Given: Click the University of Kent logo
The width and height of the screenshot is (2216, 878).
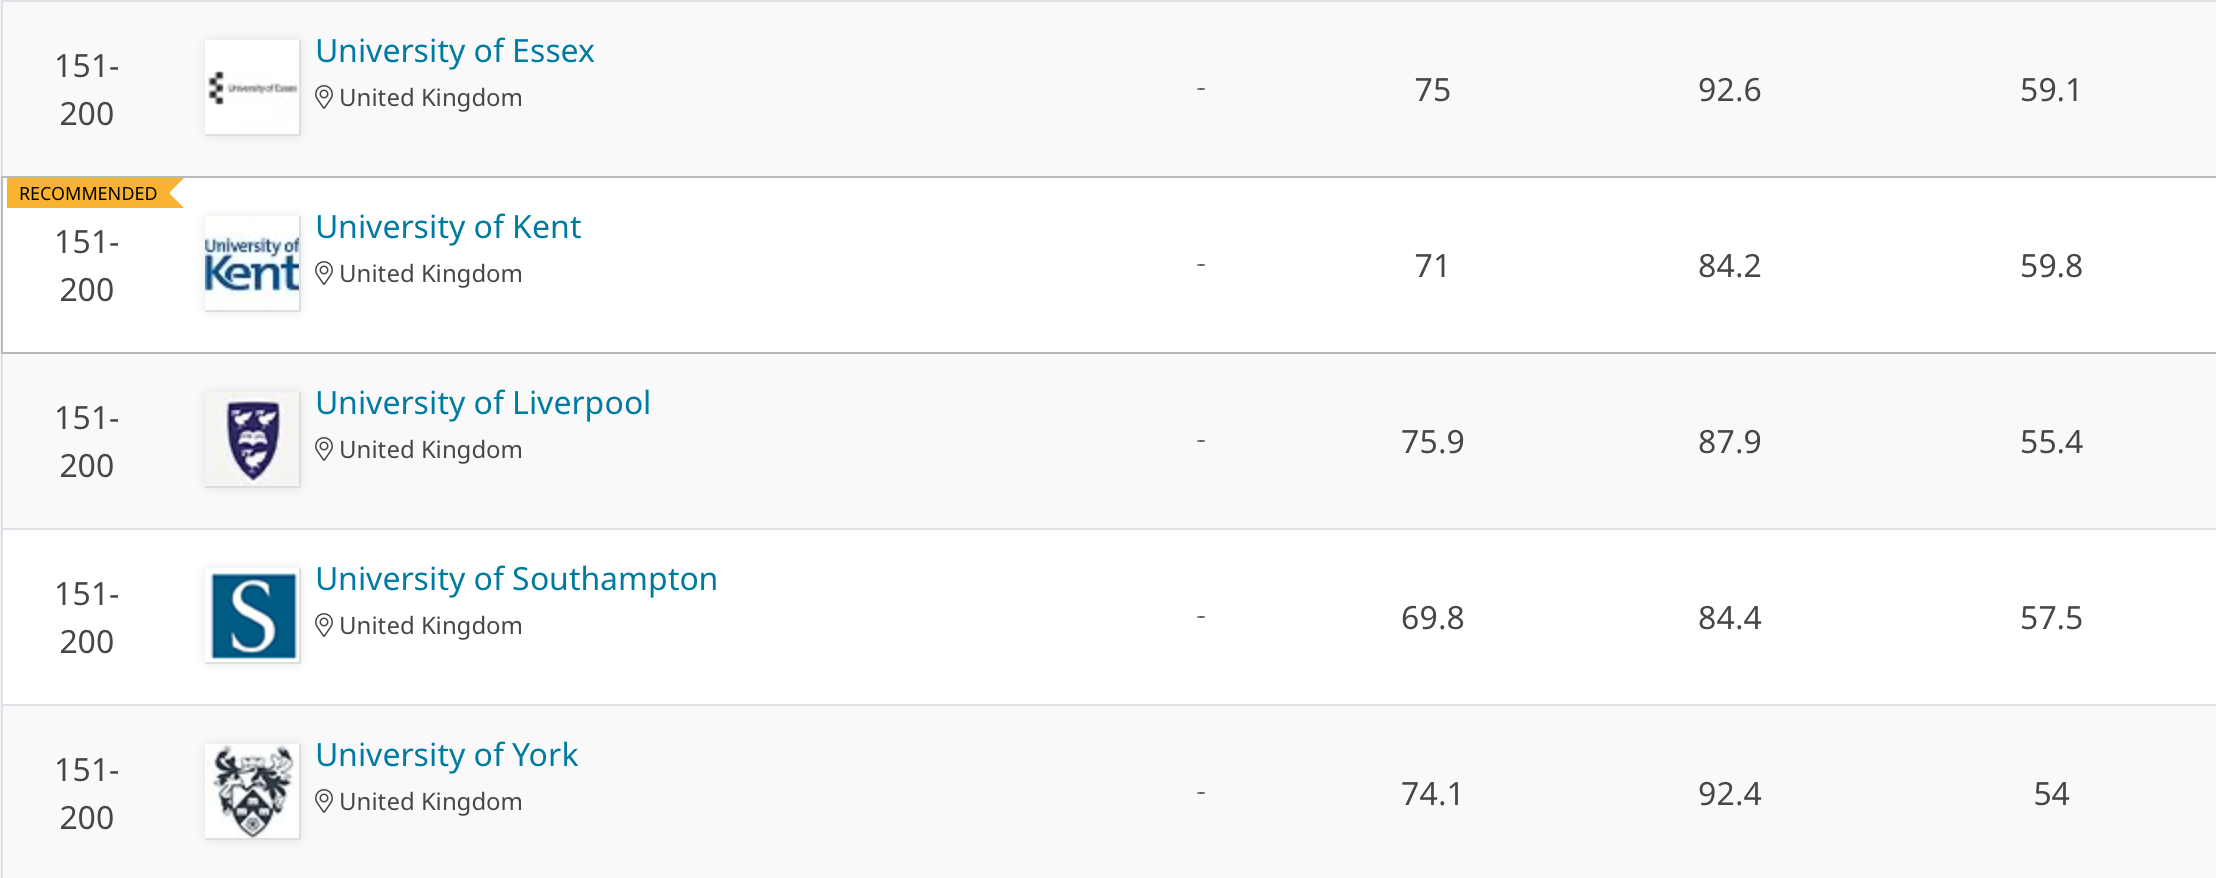Looking at the screenshot, I should point(252,264).
